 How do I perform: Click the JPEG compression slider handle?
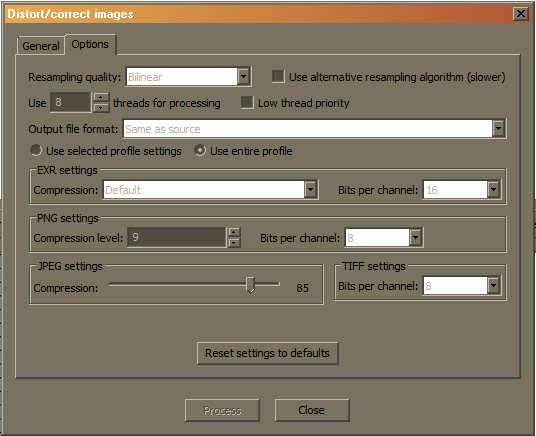251,285
